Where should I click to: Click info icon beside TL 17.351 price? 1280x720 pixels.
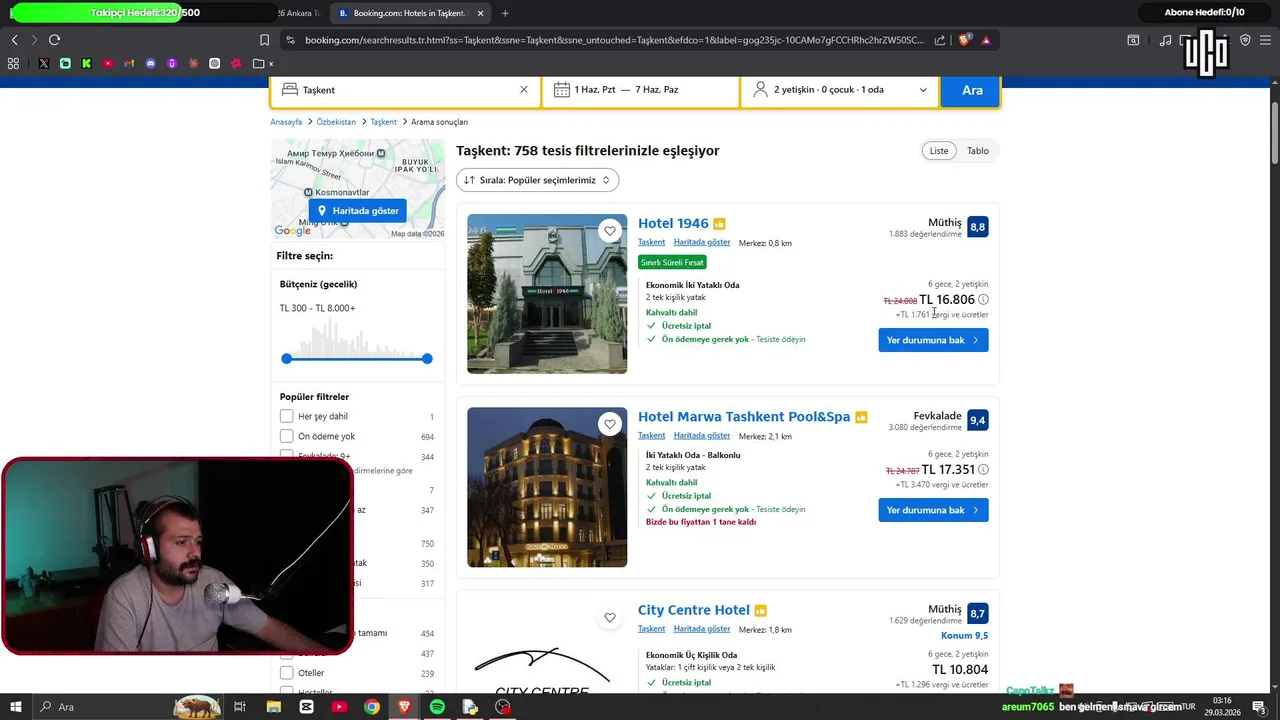pyautogui.click(x=983, y=469)
